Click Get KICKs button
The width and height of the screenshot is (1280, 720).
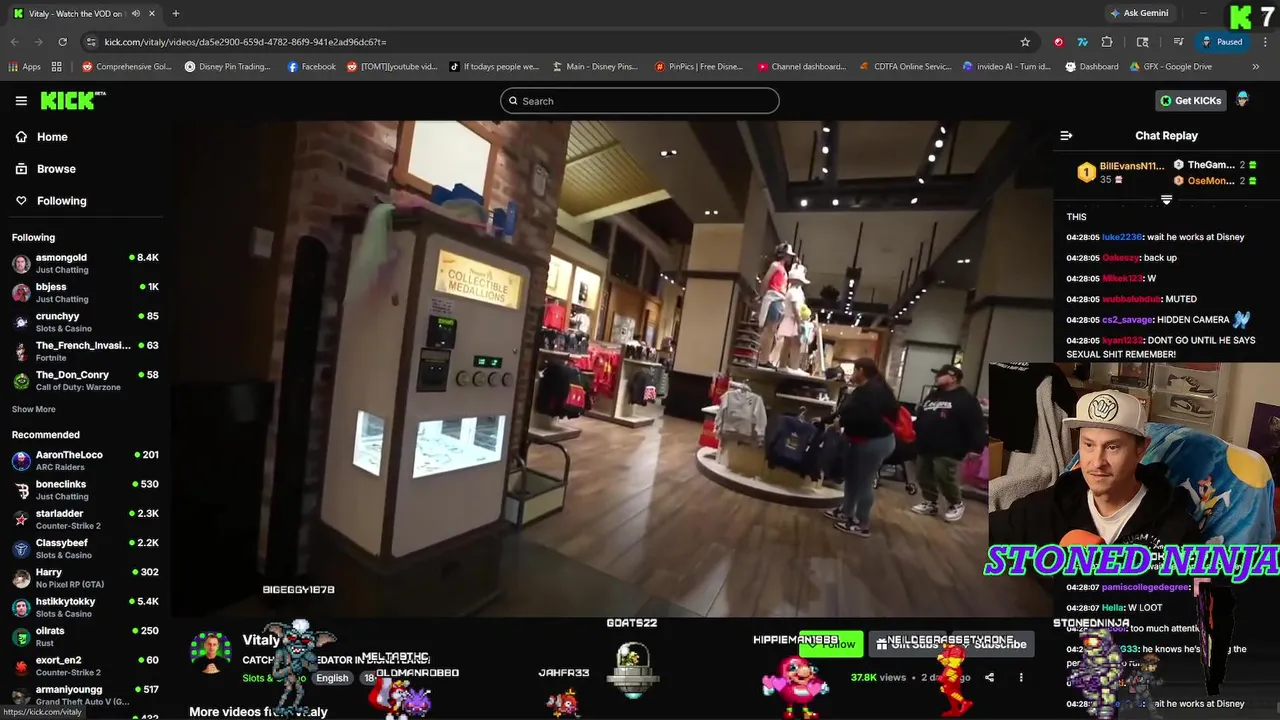[x=1191, y=101]
